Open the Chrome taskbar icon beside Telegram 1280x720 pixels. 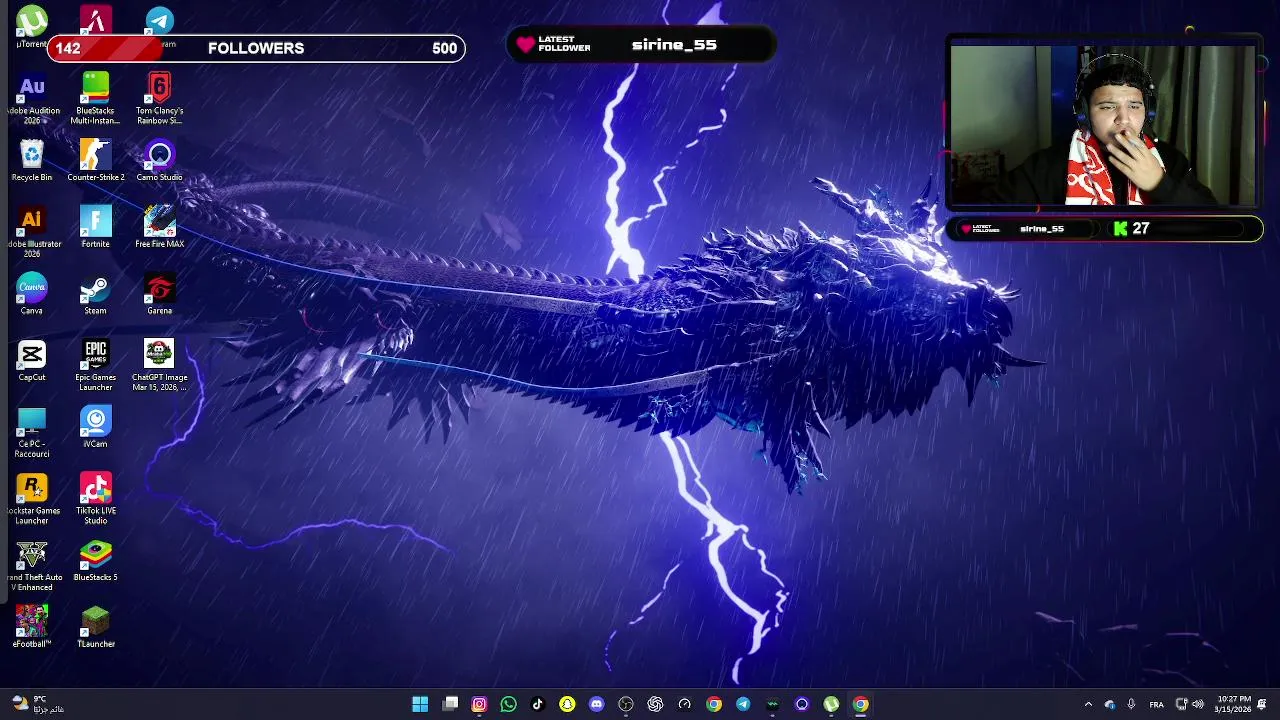[714, 704]
